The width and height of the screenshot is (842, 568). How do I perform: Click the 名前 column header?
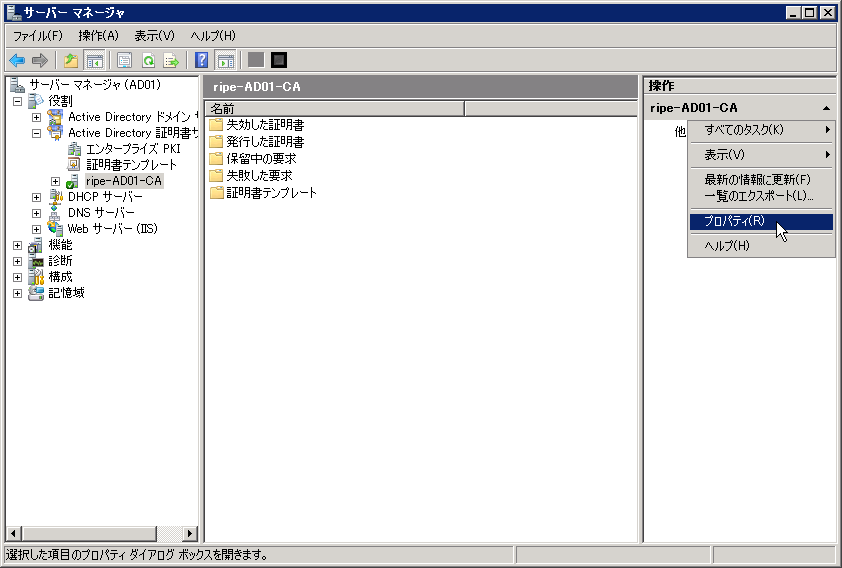335,108
